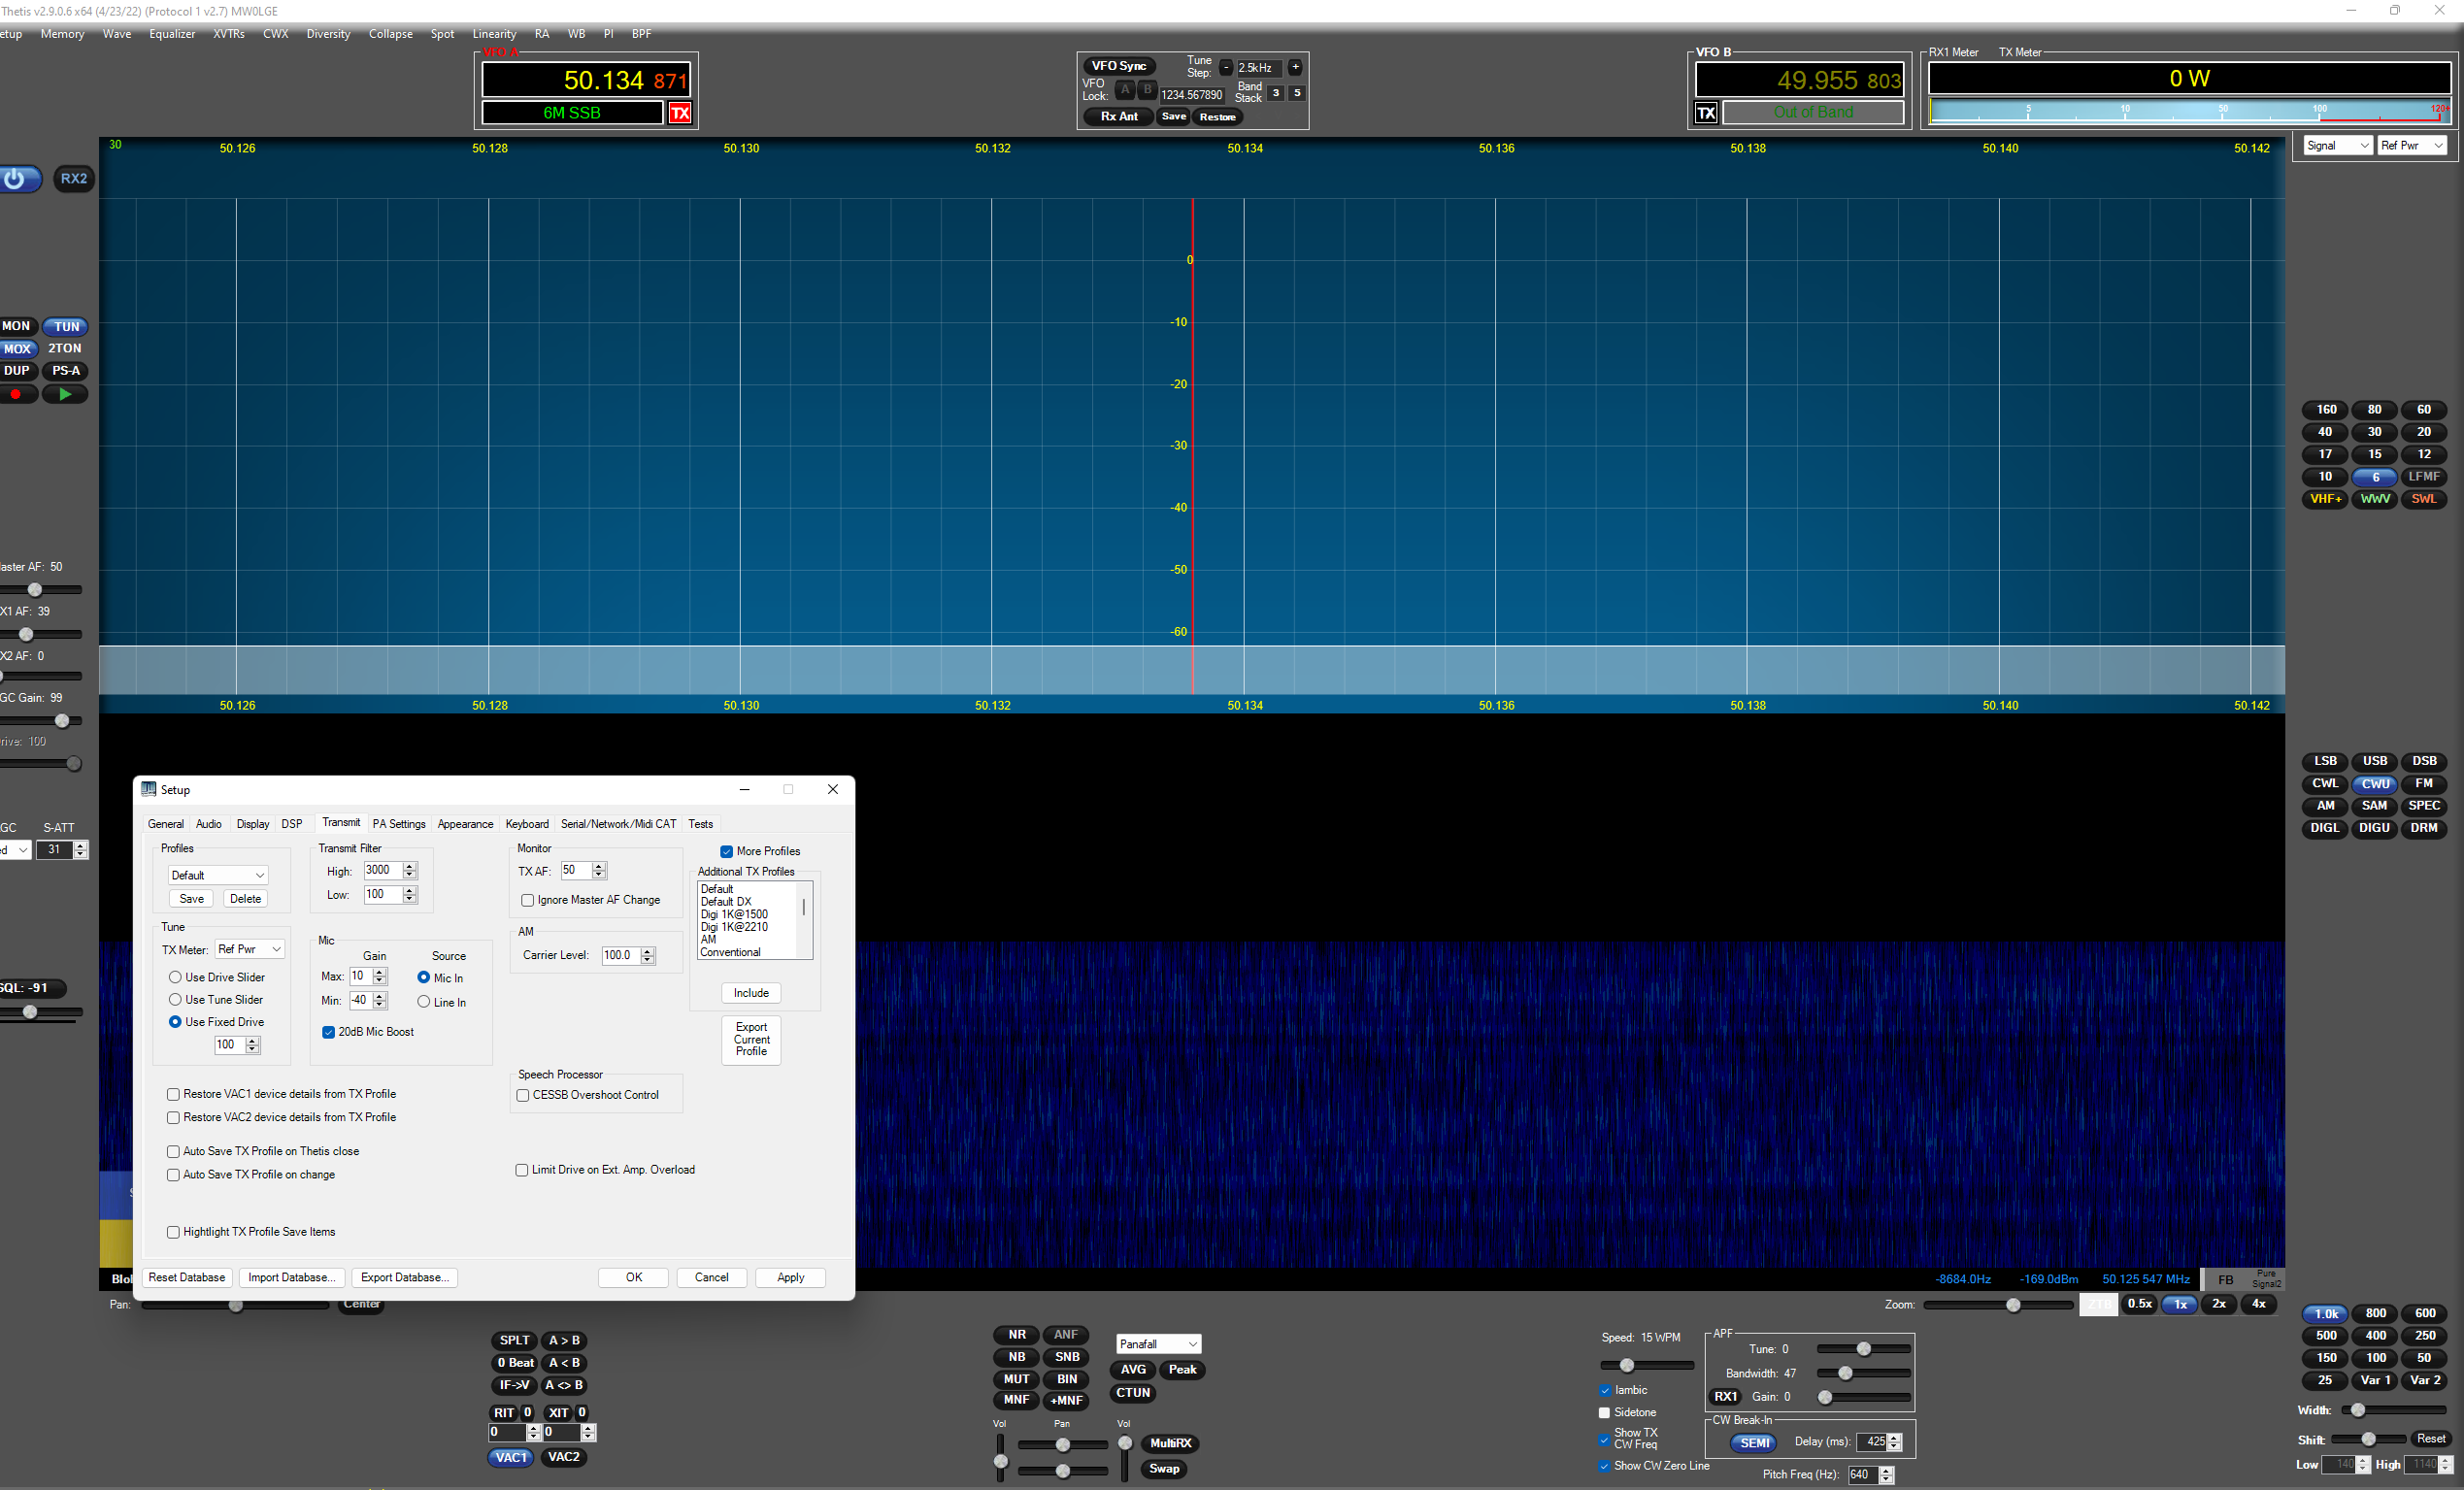The height and width of the screenshot is (1490, 2464).
Task: Toggle the TX indicator beside VFO B
Action: [x=1706, y=113]
